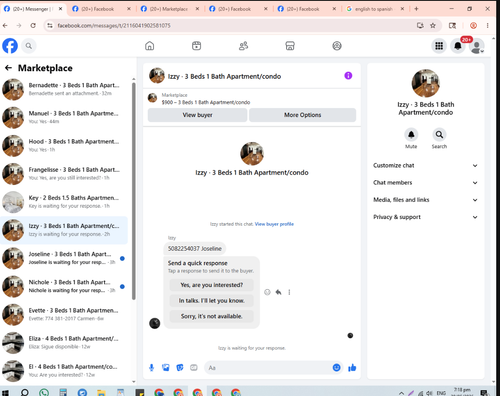Switch to the english to spanish tab
This screenshot has width=500, height=396.
point(374,9)
